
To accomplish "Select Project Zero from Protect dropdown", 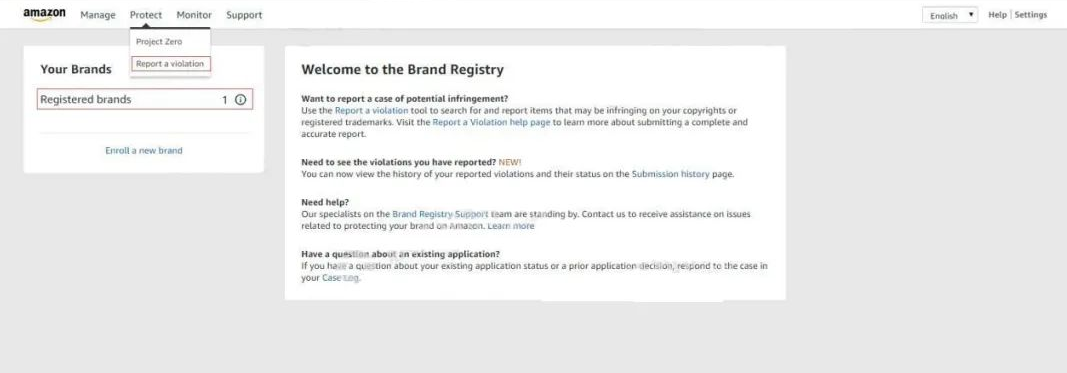I will (159, 42).
